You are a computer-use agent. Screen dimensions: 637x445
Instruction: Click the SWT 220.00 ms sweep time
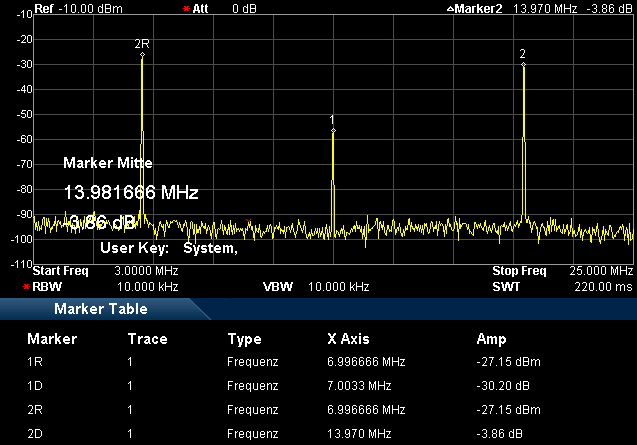click(x=562, y=286)
